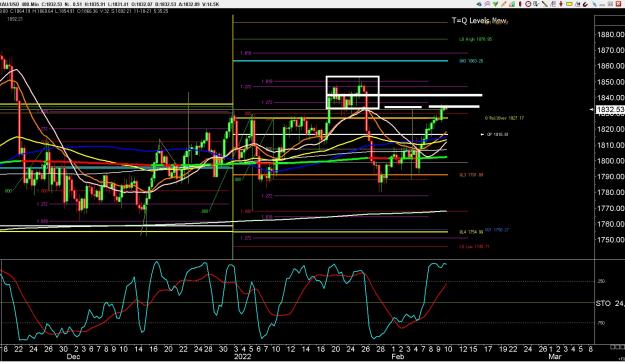The image size is (625, 362).
Task: Click the round clock icon
Action: coord(528,4)
